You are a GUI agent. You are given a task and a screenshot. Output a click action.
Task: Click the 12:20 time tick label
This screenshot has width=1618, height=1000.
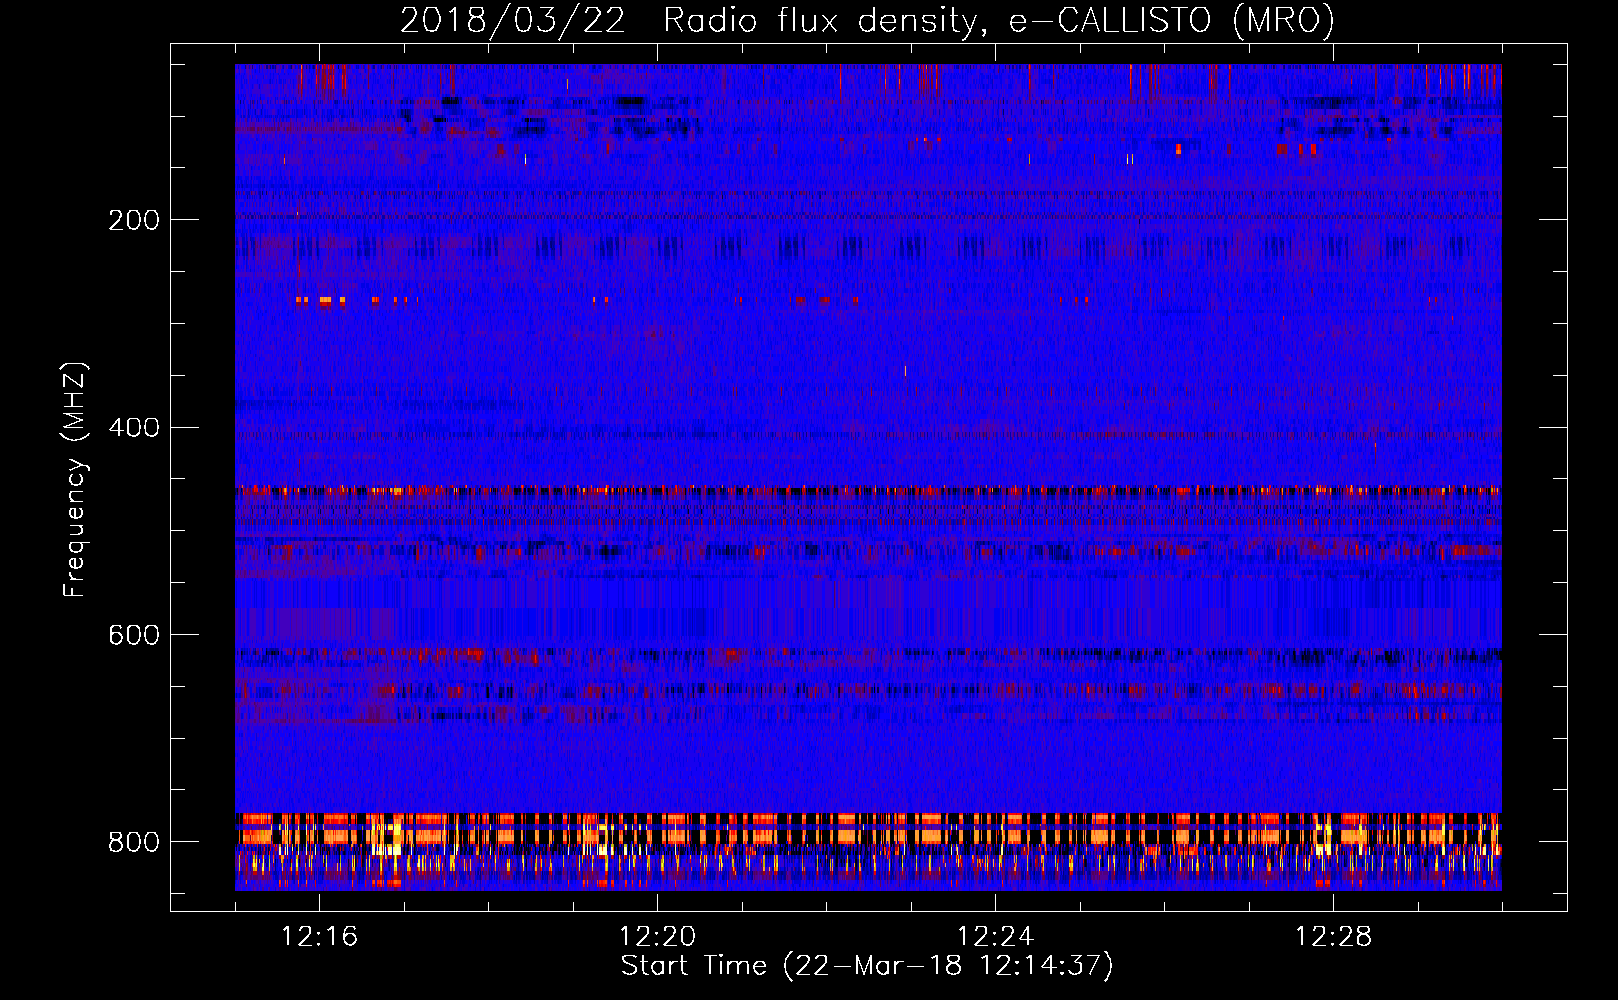[x=658, y=937]
